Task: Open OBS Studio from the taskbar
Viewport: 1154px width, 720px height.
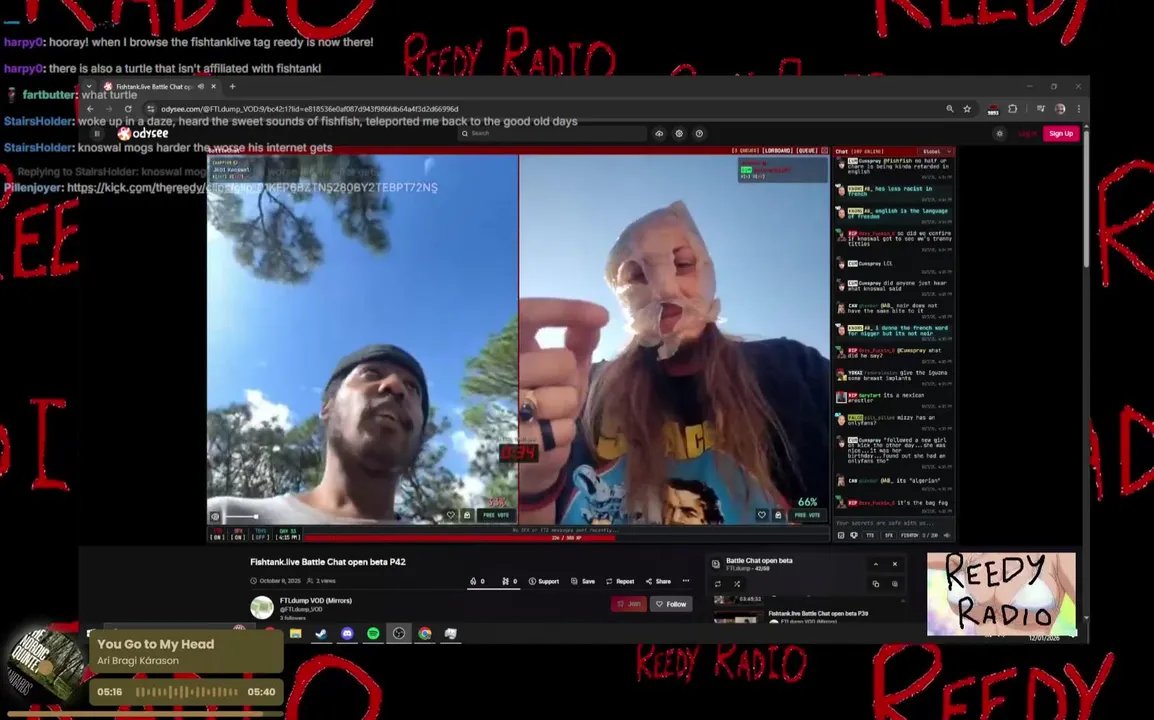Action: click(x=399, y=633)
